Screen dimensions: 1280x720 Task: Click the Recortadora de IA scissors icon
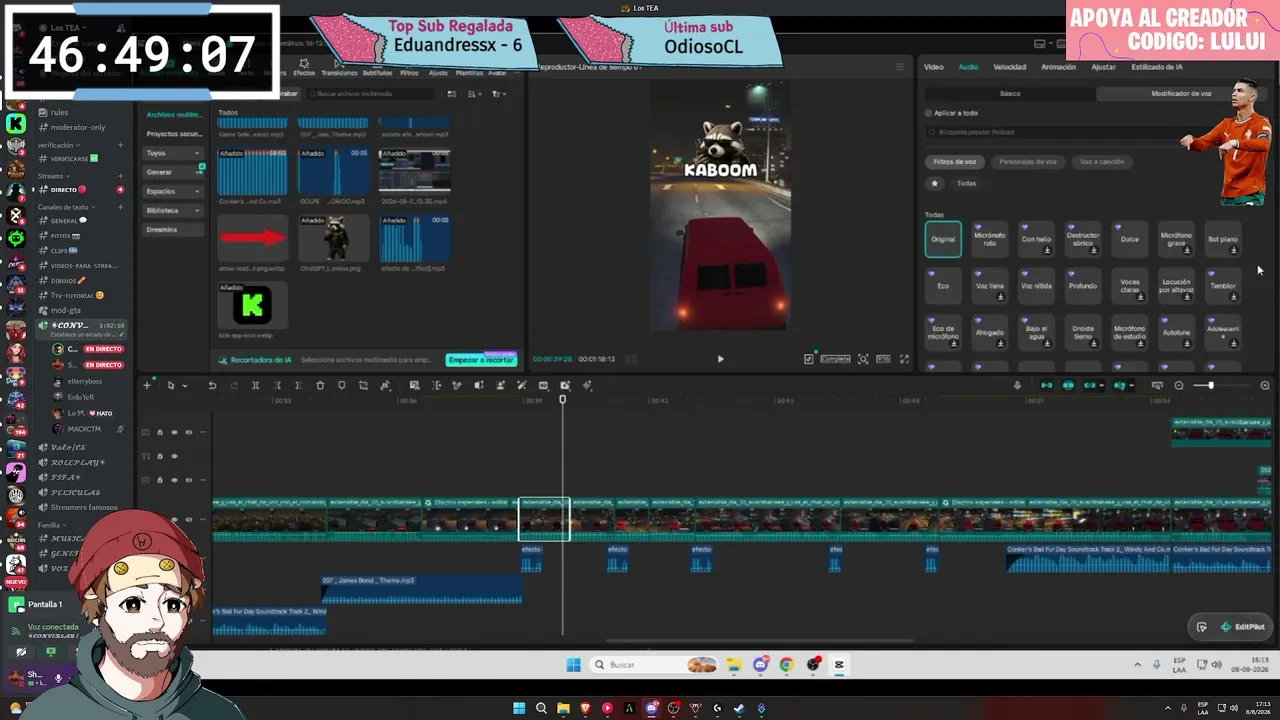point(223,360)
